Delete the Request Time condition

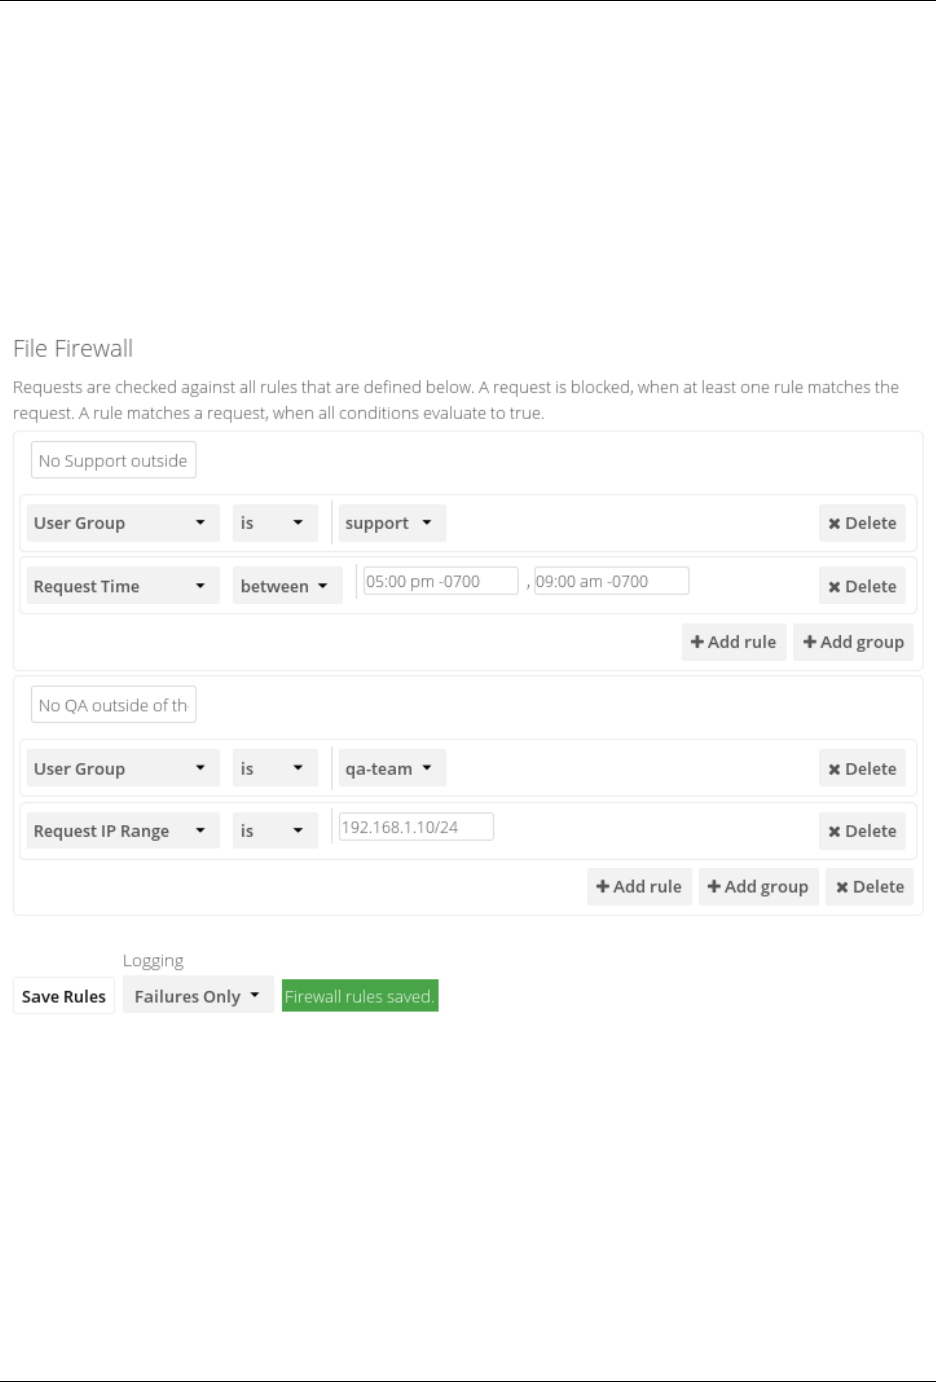862,586
